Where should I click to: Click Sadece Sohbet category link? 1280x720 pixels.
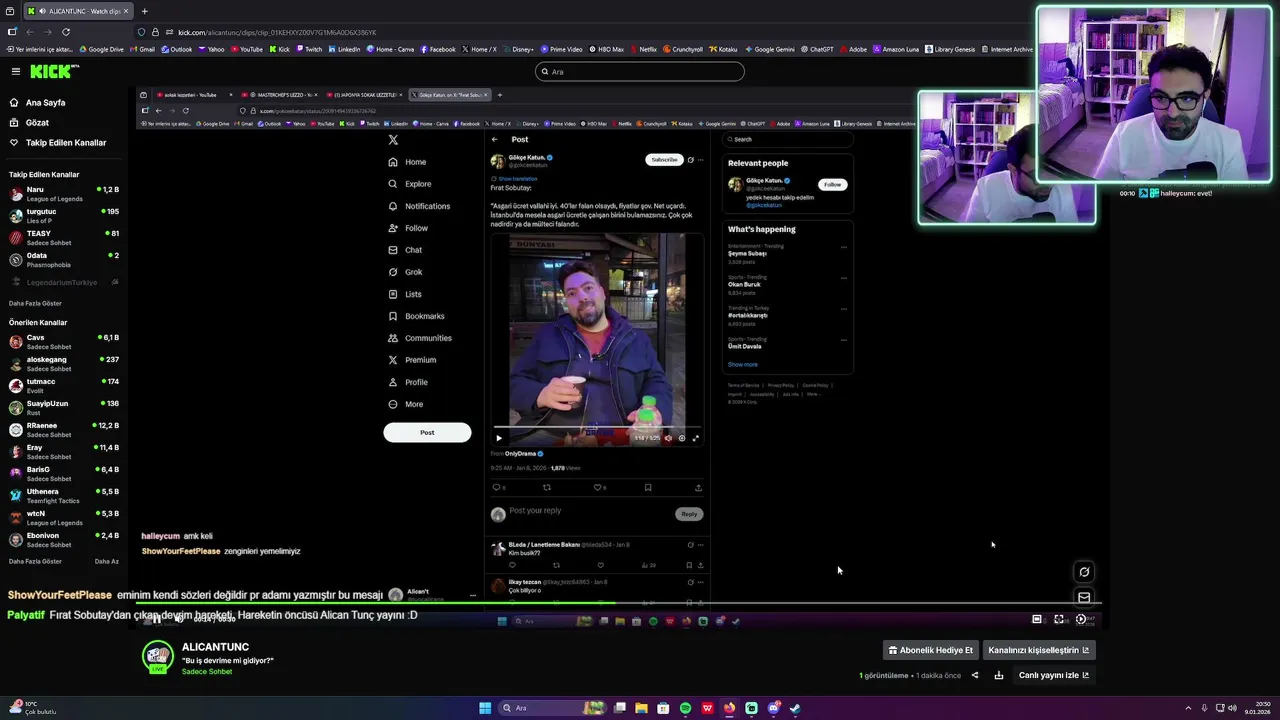[x=207, y=672]
